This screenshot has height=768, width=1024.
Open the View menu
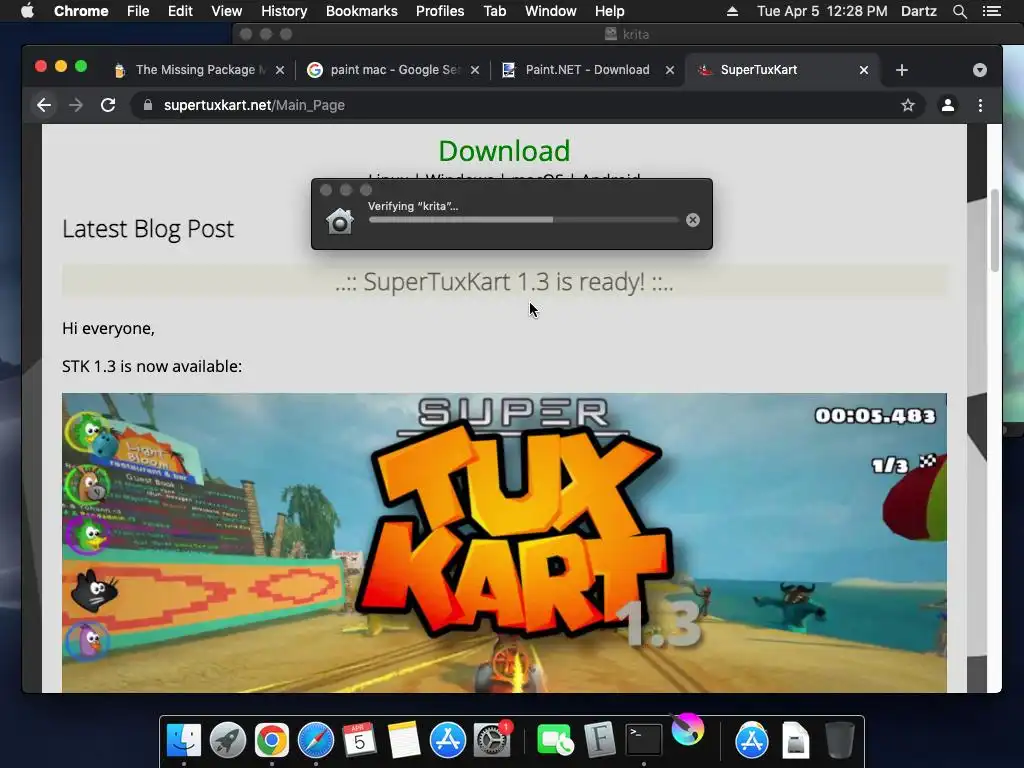point(227,11)
